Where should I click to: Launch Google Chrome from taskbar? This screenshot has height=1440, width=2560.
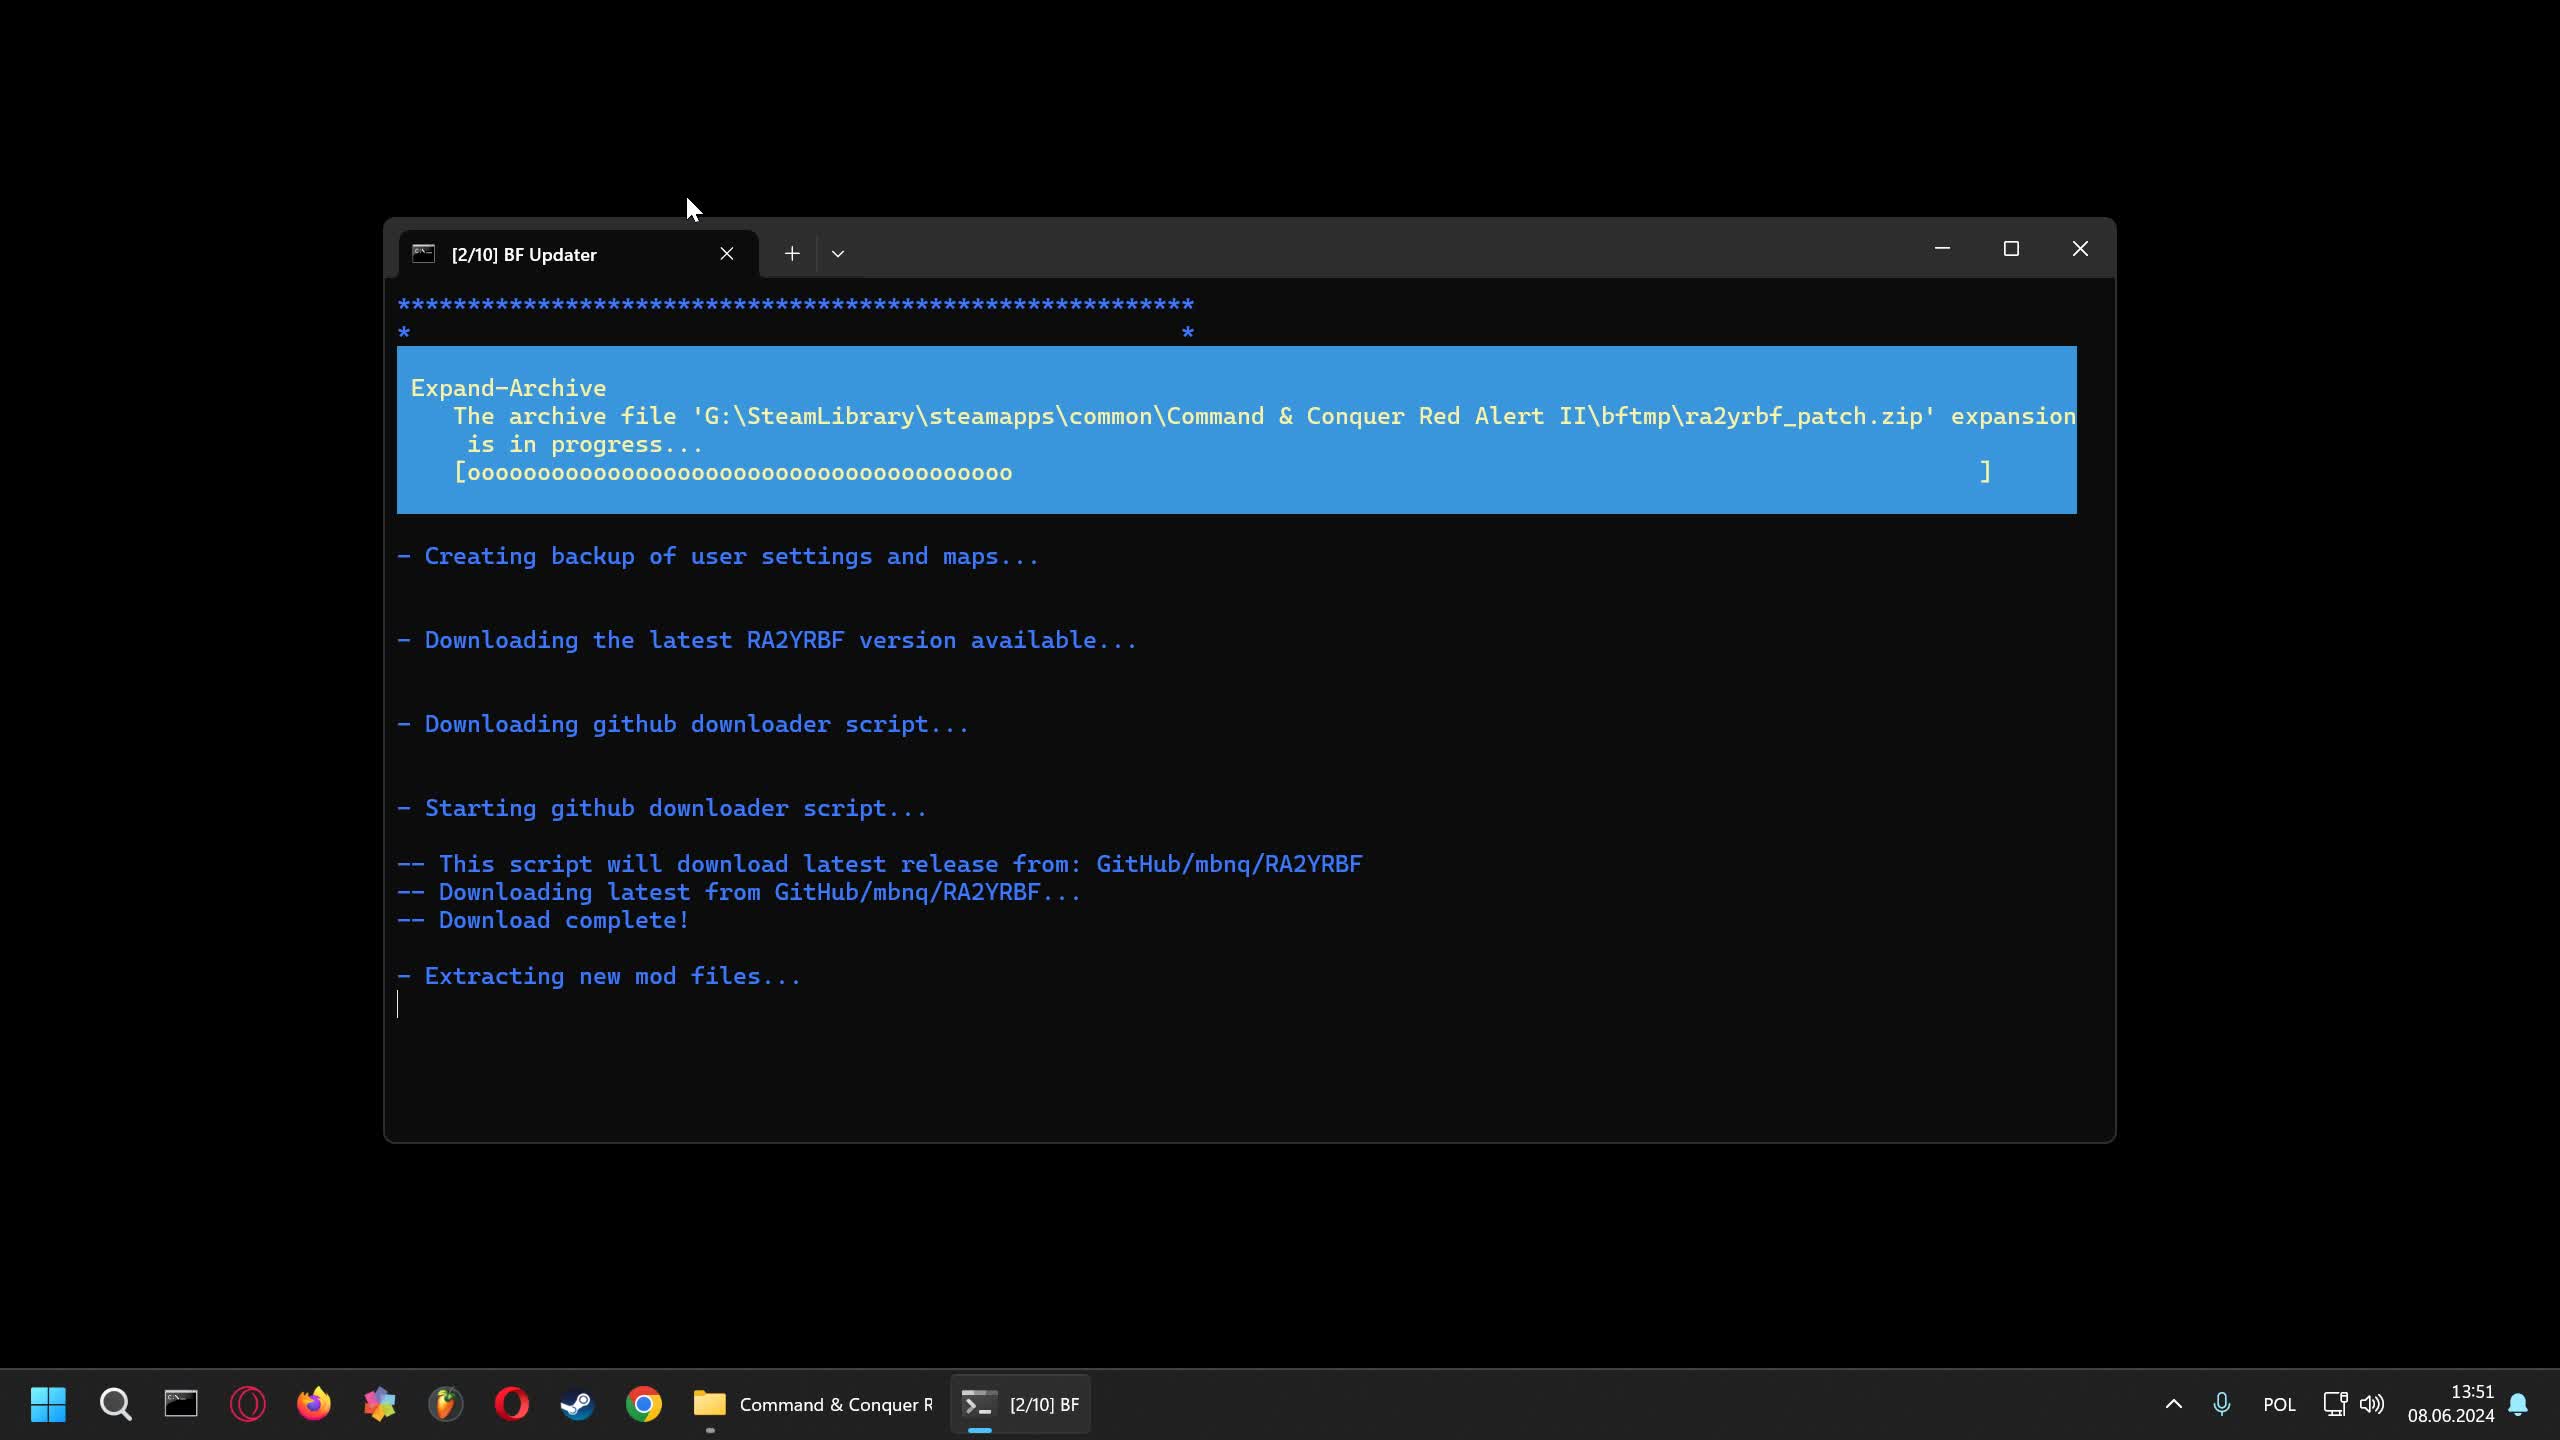pyautogui.click(x=643, y=1404)
